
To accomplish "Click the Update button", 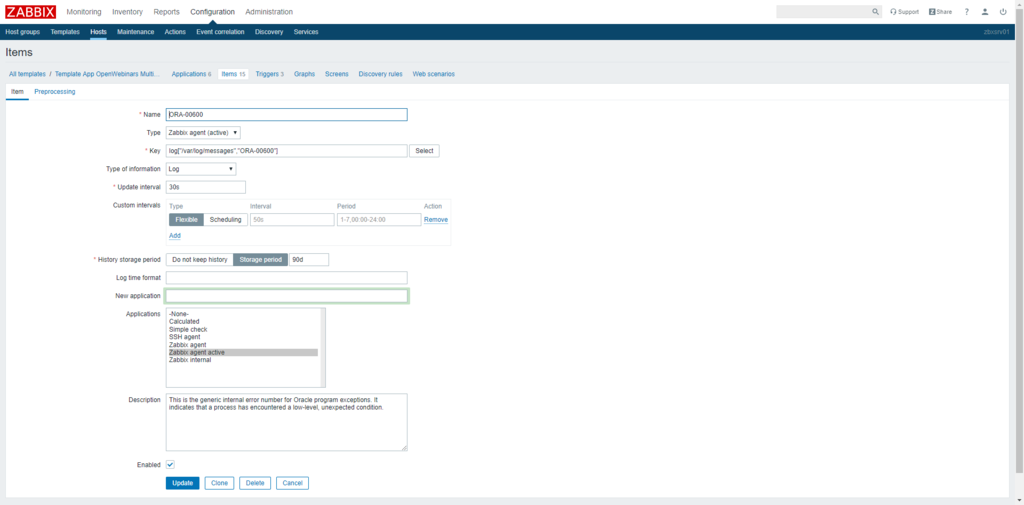I will [182, 483].
